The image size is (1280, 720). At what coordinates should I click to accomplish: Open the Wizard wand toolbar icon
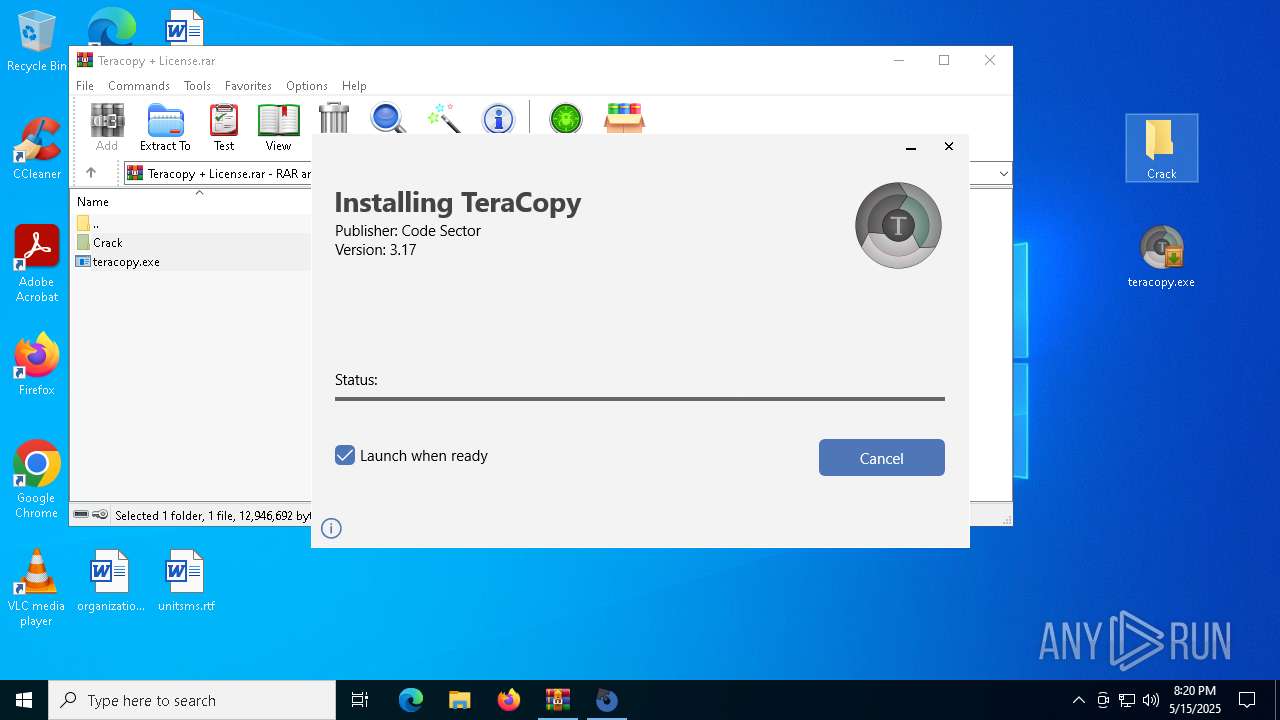443,118
